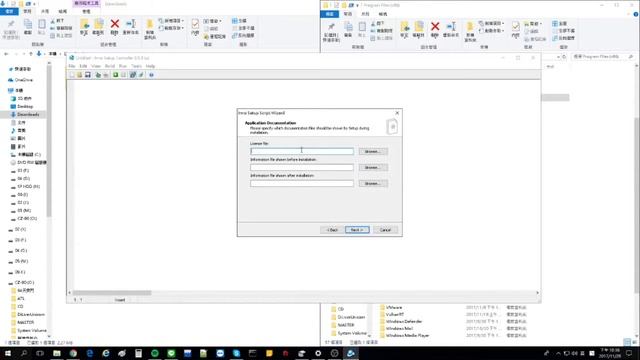
Task: Click the License file text field
Action: [x=302, y=151]
